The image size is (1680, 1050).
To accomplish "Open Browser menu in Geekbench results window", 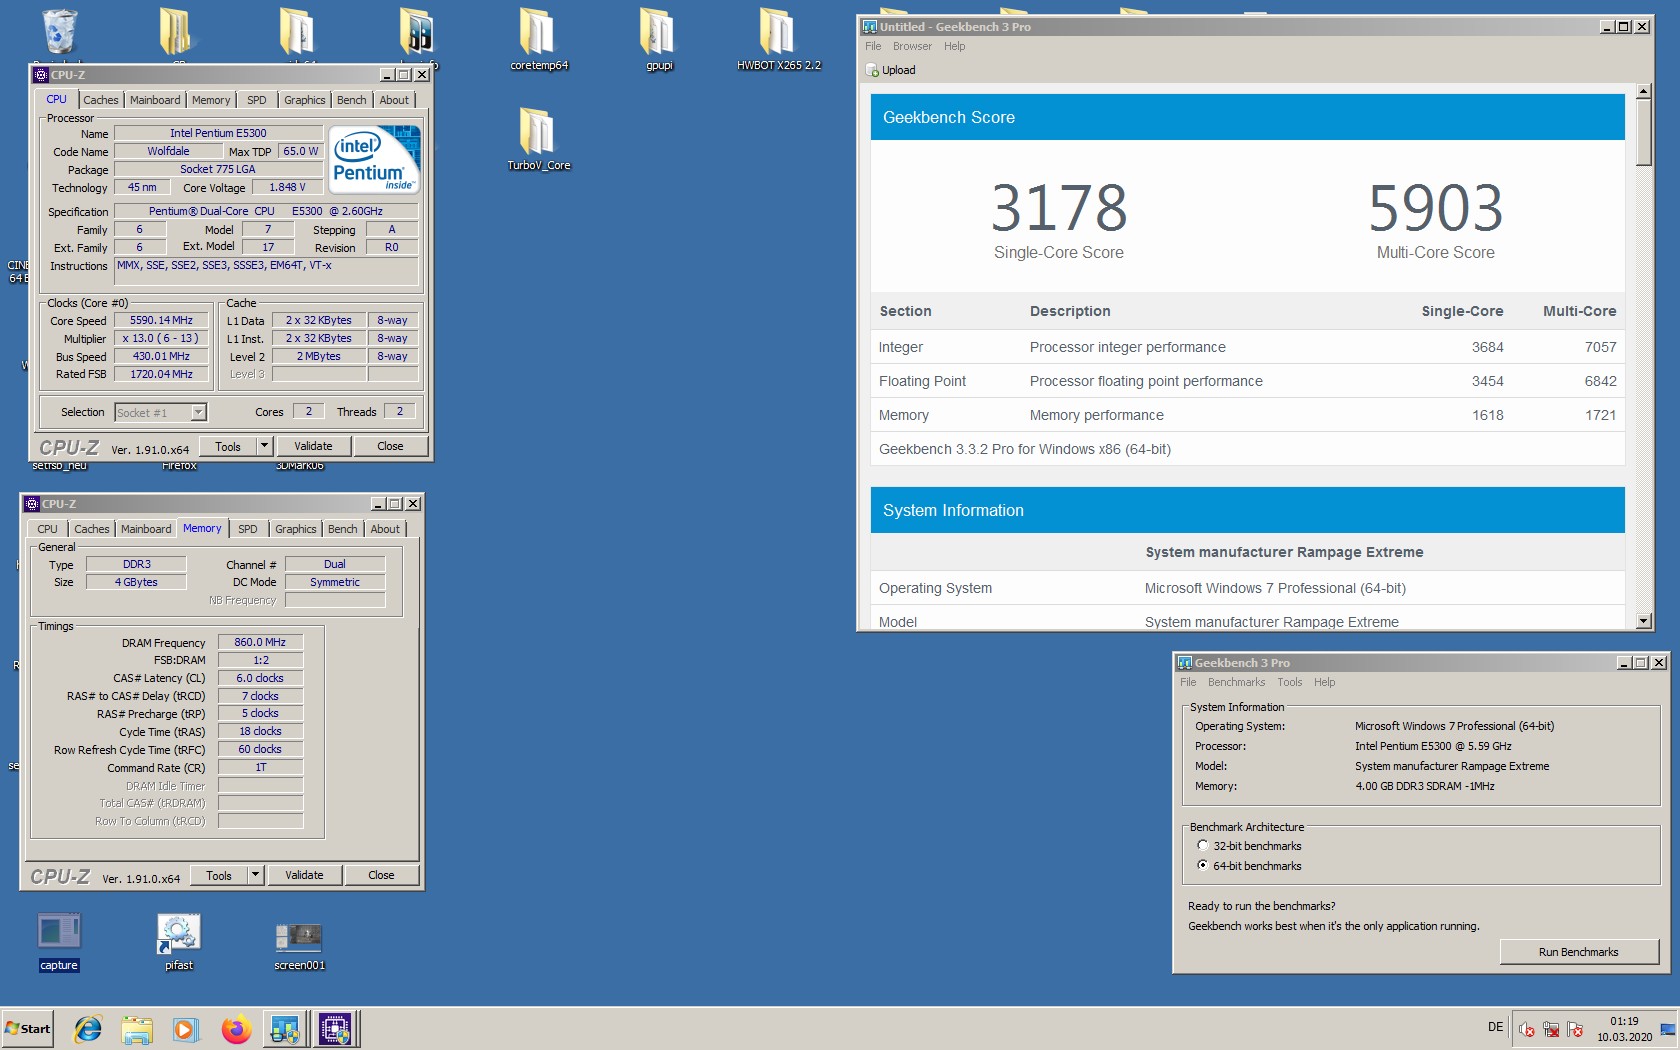I will (912, 46).
